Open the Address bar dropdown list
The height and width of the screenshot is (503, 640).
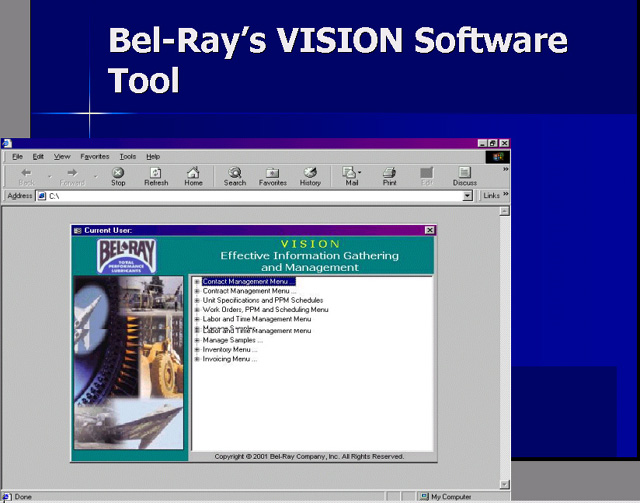(467, 196)
